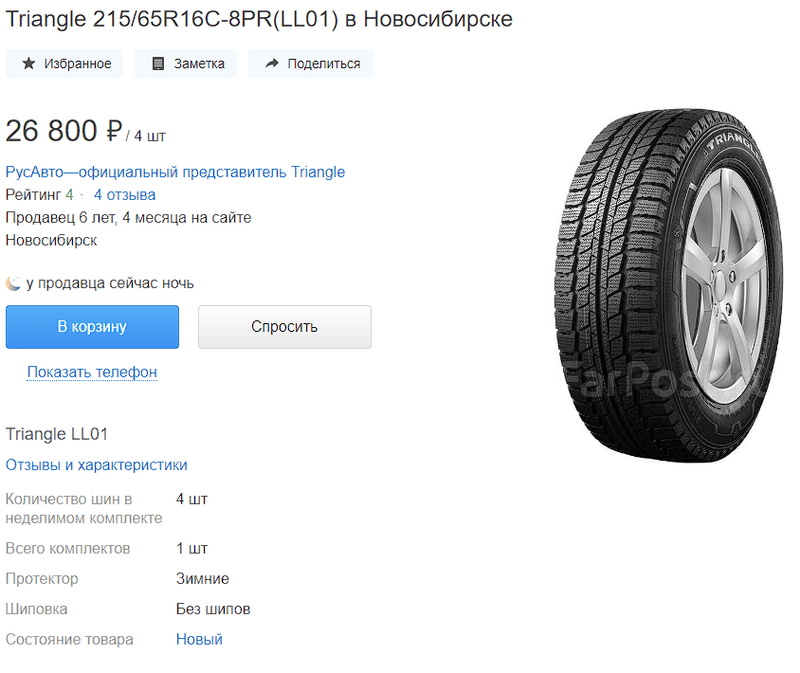Click the Зимние tread value
Screen dimensions: 800x673
click(x=202, y=579)
